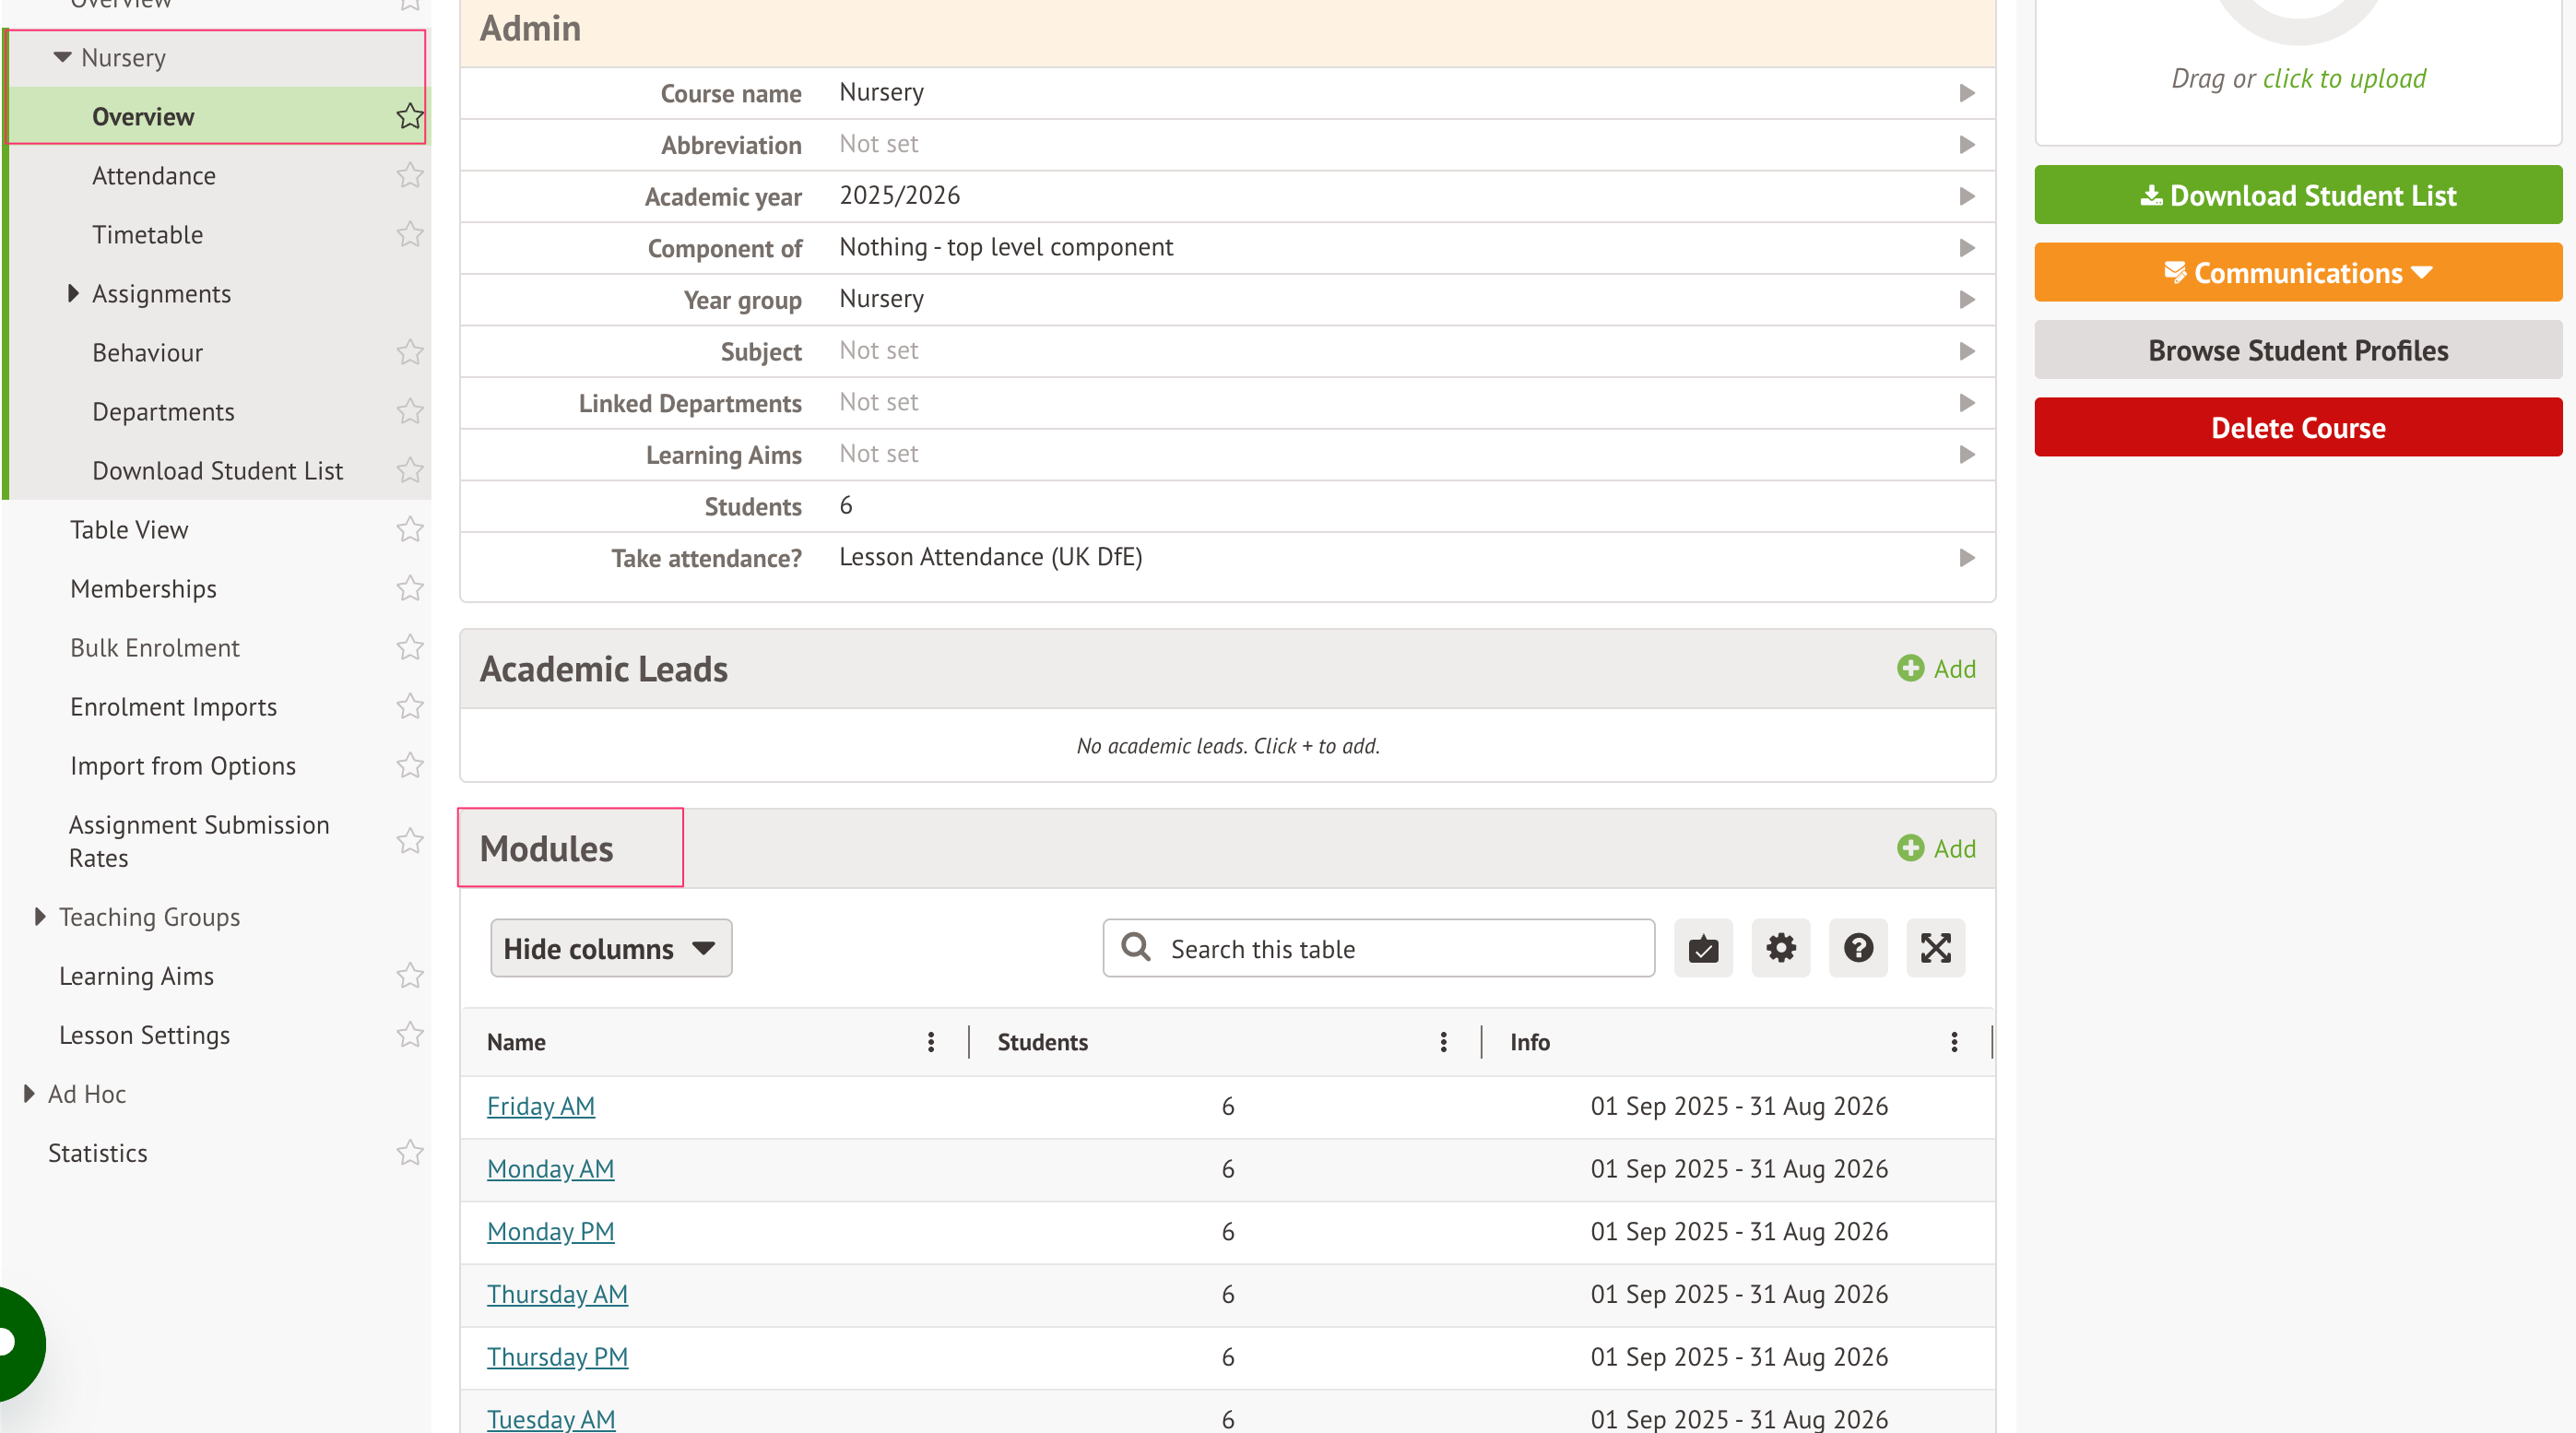Click the table settings gear icon
Viewport: 2576px width, 1433px height.
click(1780, 947)
